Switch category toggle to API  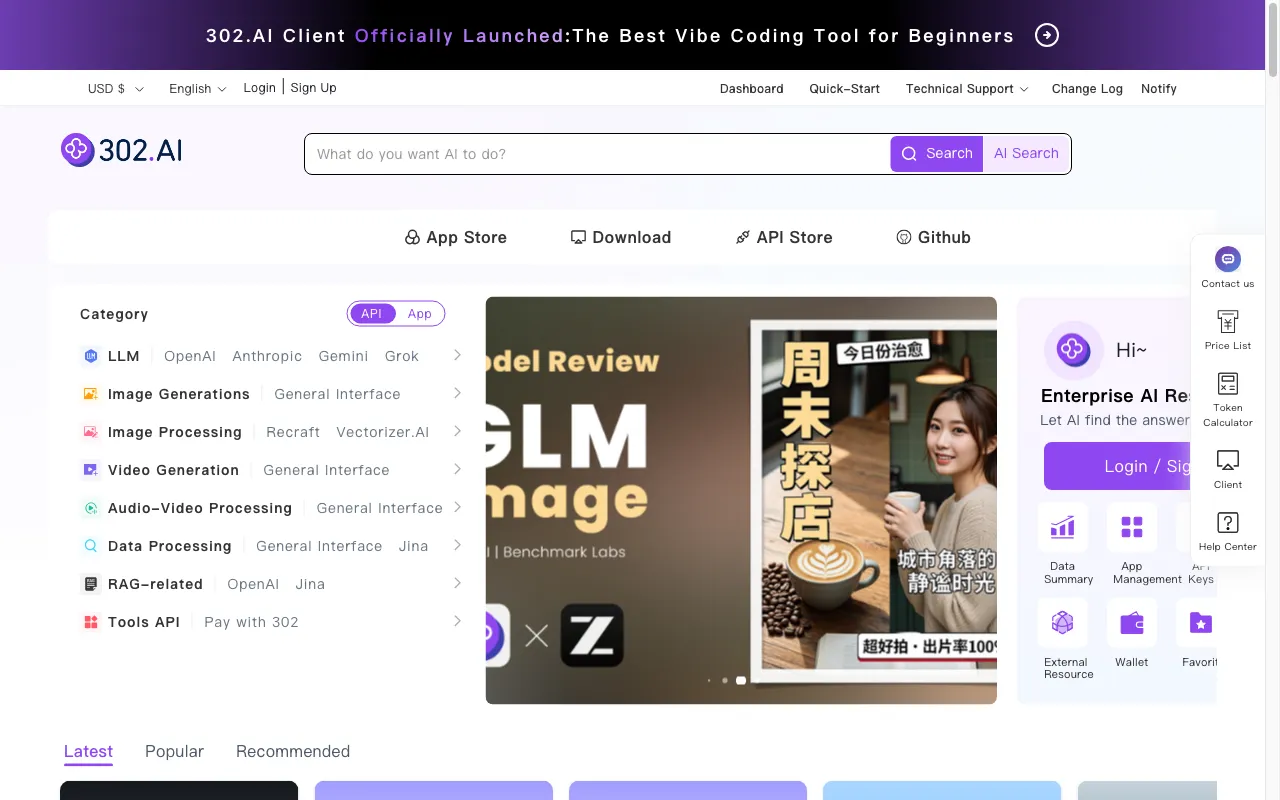pyautogui.click(x=372, y=314)
